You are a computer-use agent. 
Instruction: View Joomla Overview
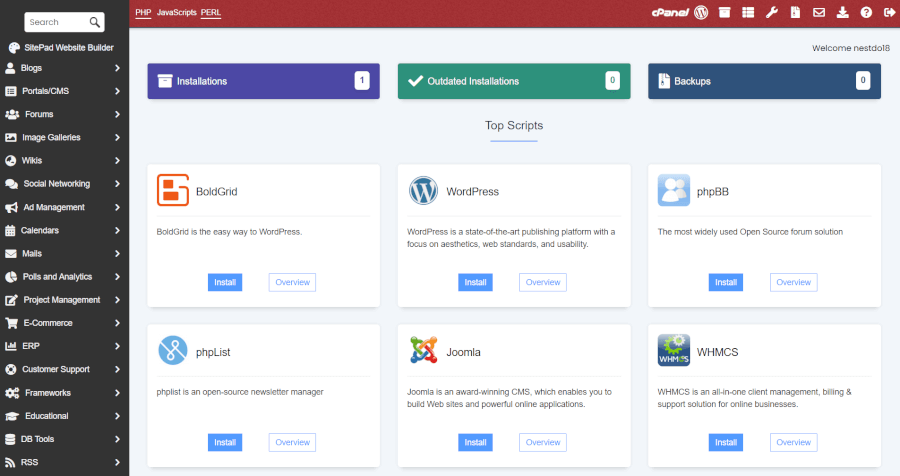(x=542, y=442)
